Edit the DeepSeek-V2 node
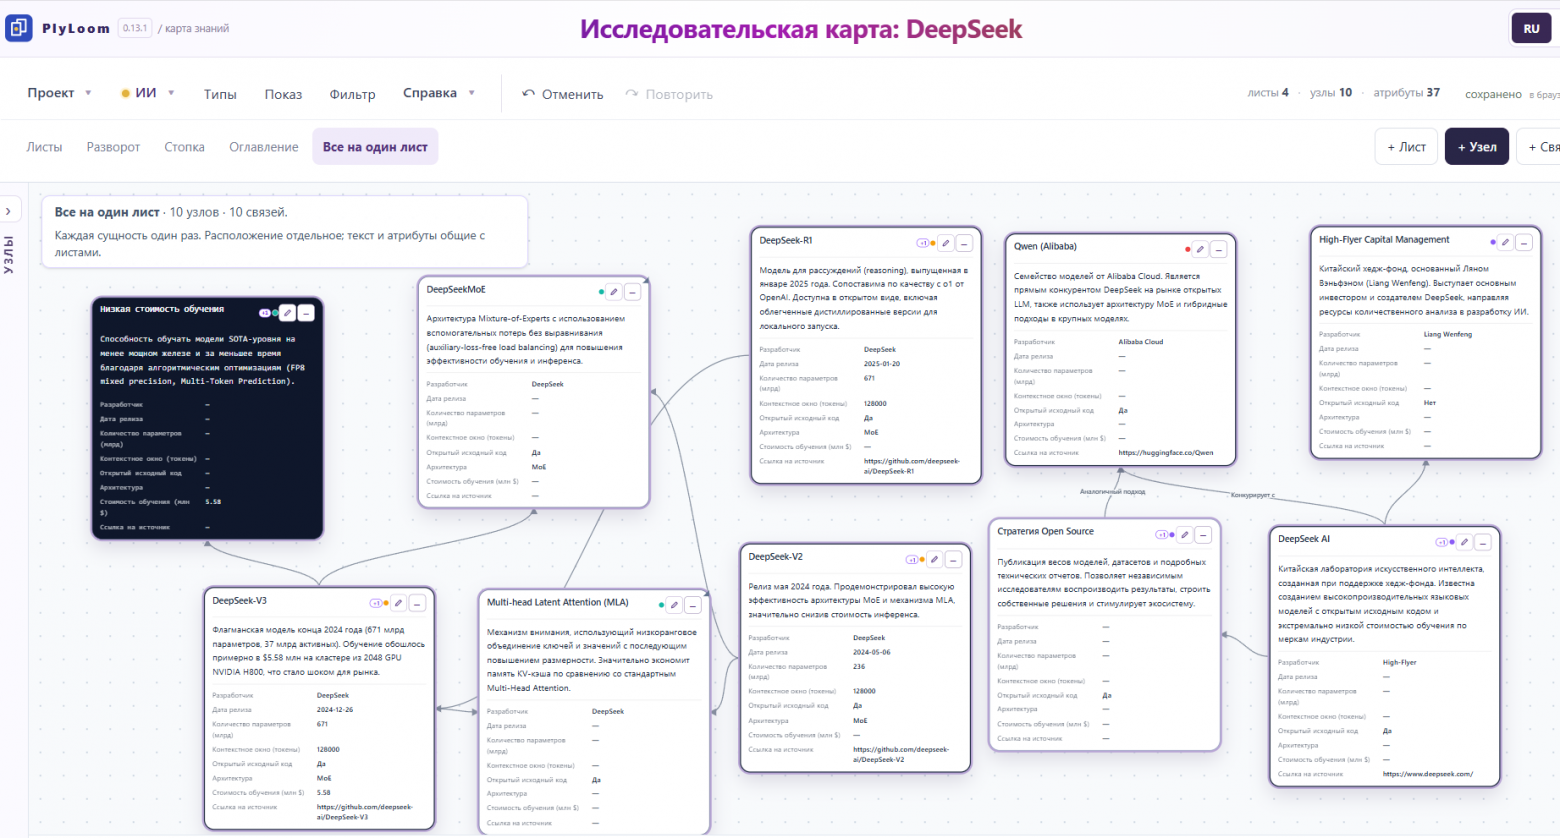This screenshot has height=838, width=1560. 934,559
